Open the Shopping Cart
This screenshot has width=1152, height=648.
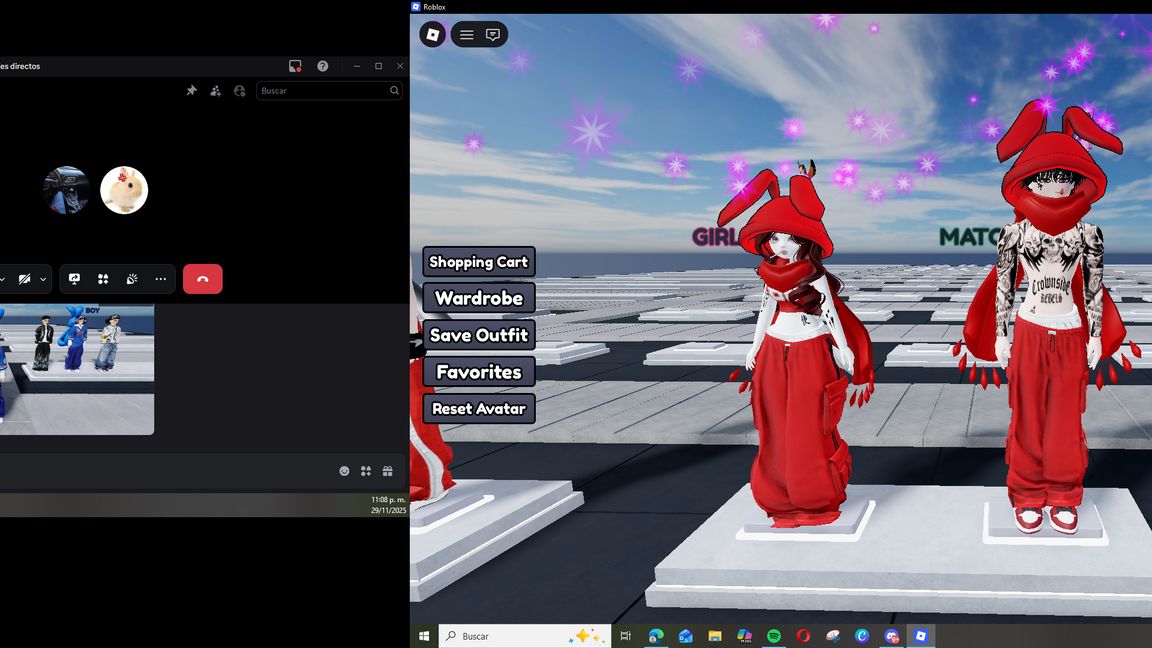point(479,262)
